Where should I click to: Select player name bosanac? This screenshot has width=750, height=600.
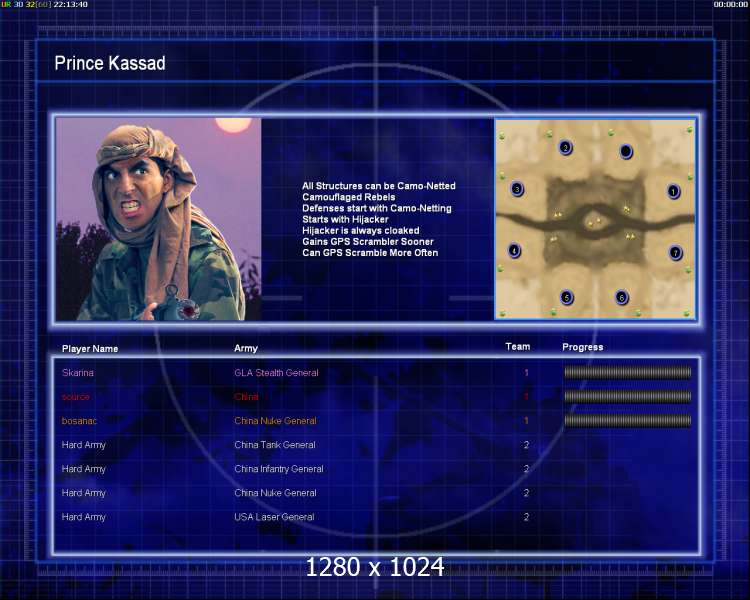(x=79, y=421)
